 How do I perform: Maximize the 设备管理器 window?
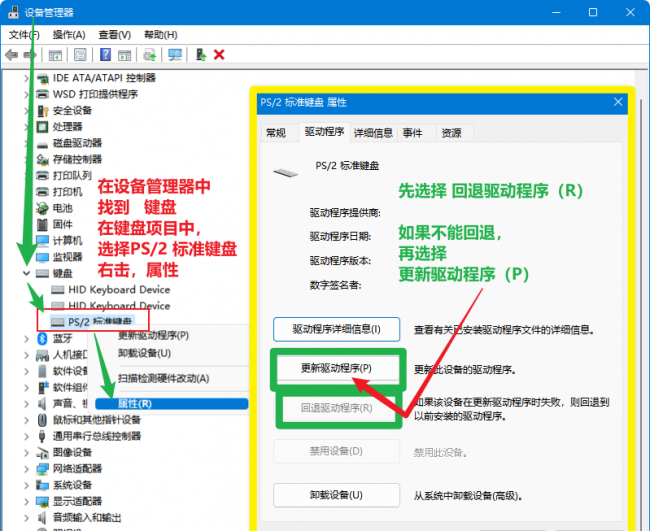click(593, 12)
